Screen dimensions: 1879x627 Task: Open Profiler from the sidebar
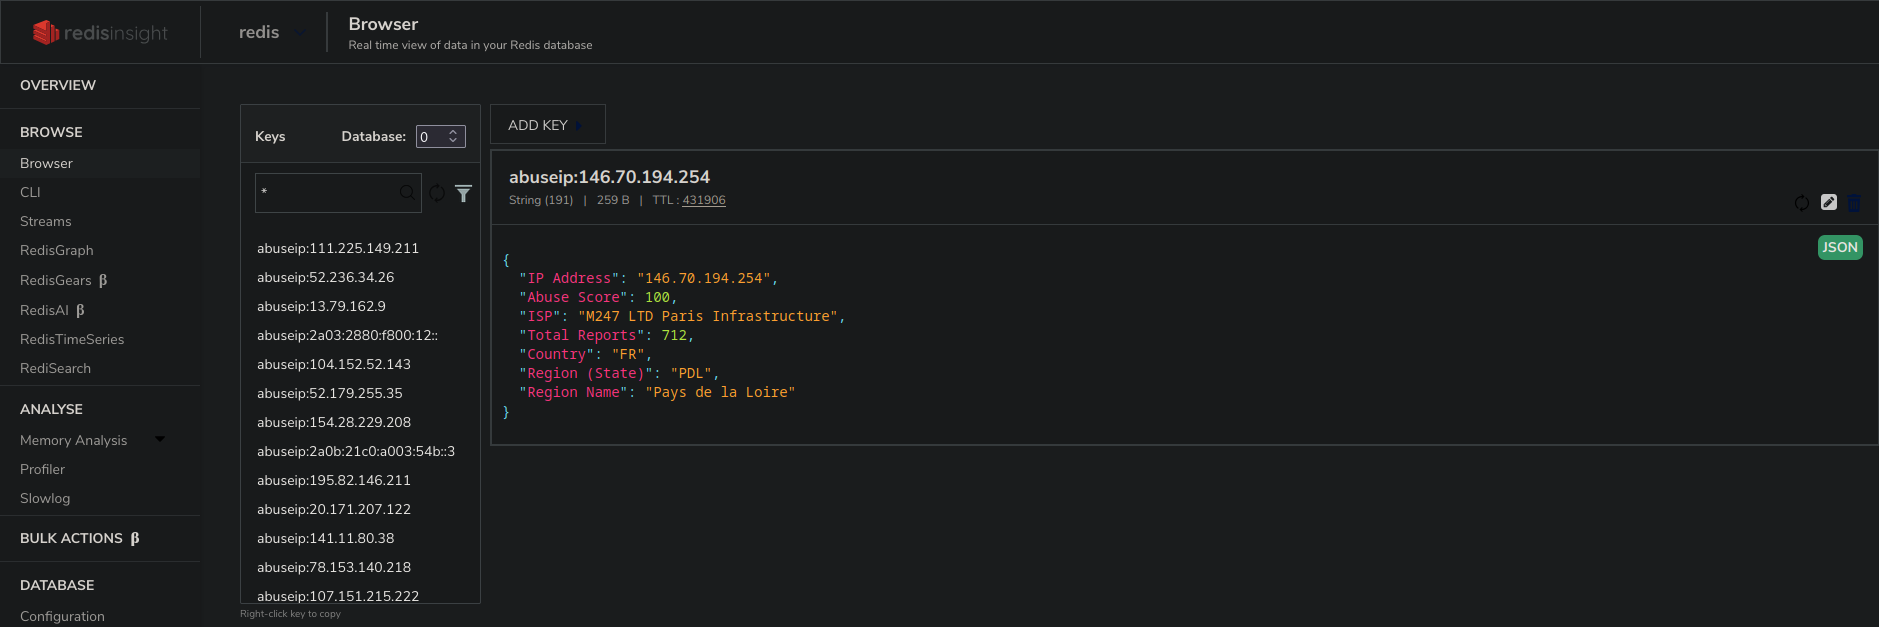(42, 469)
